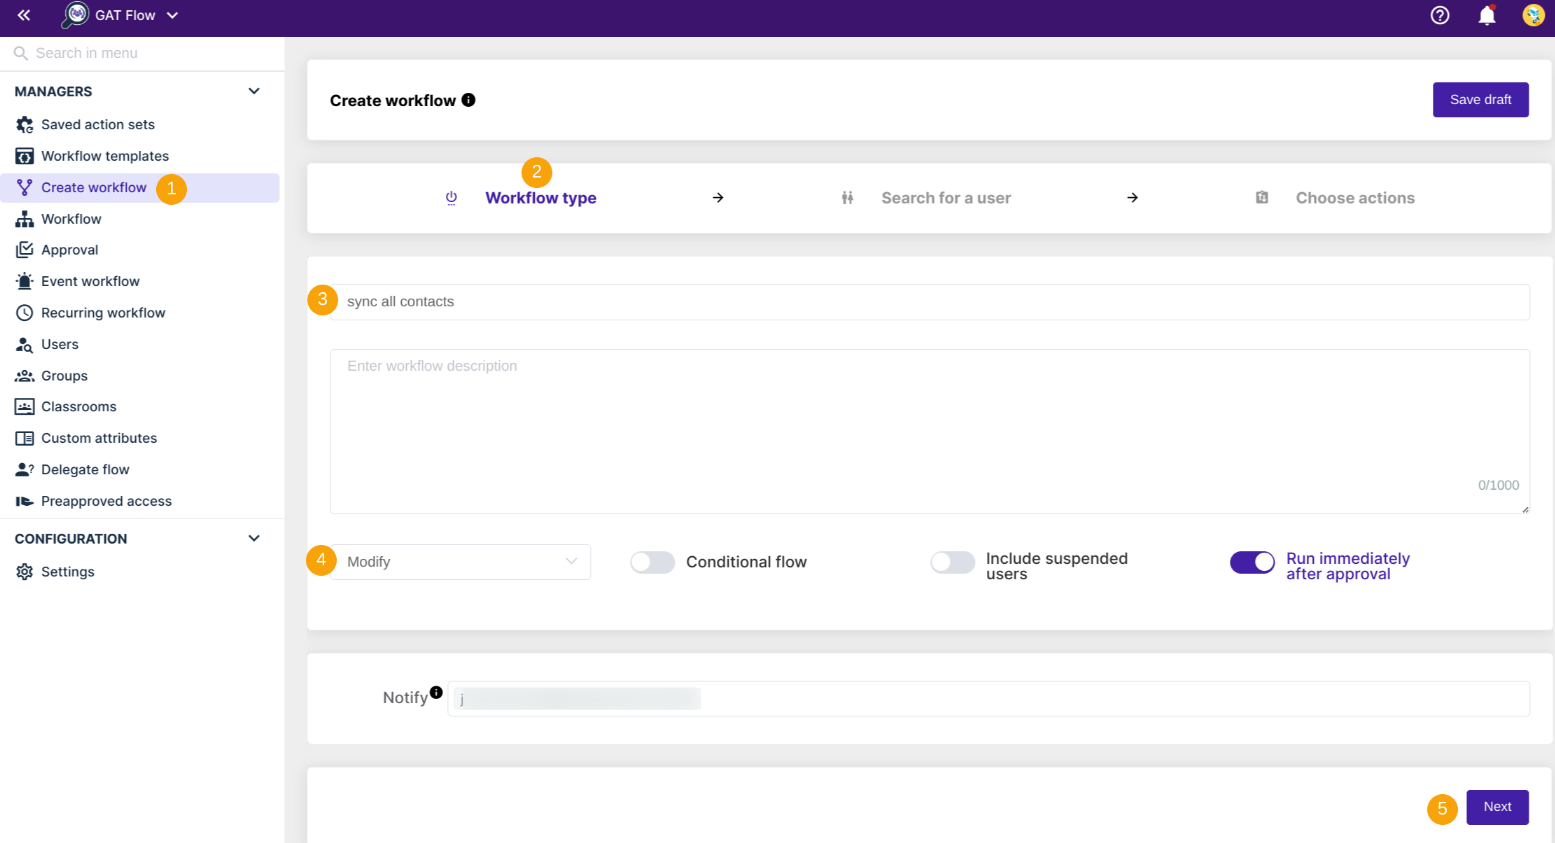The image size is (1555, 843).
Task: Open Saved action sets from the sidebar
Action: [x=97, y=124]
